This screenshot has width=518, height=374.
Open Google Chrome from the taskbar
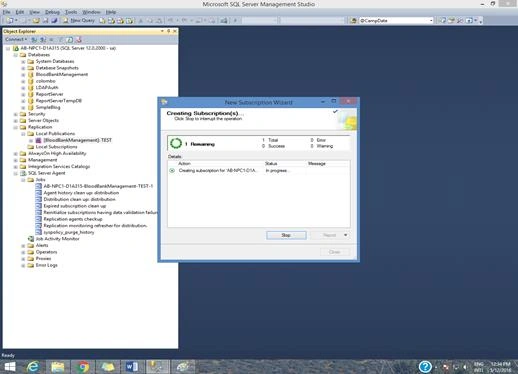click(x=82, y=367)
